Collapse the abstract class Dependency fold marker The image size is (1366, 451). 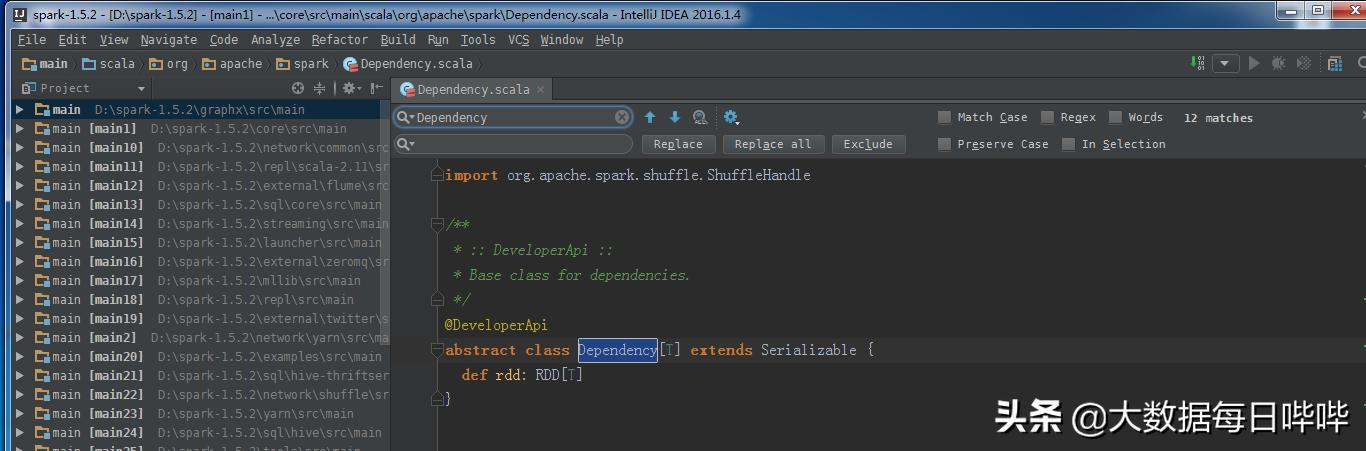pyautogui.click(x=437, y=350)
